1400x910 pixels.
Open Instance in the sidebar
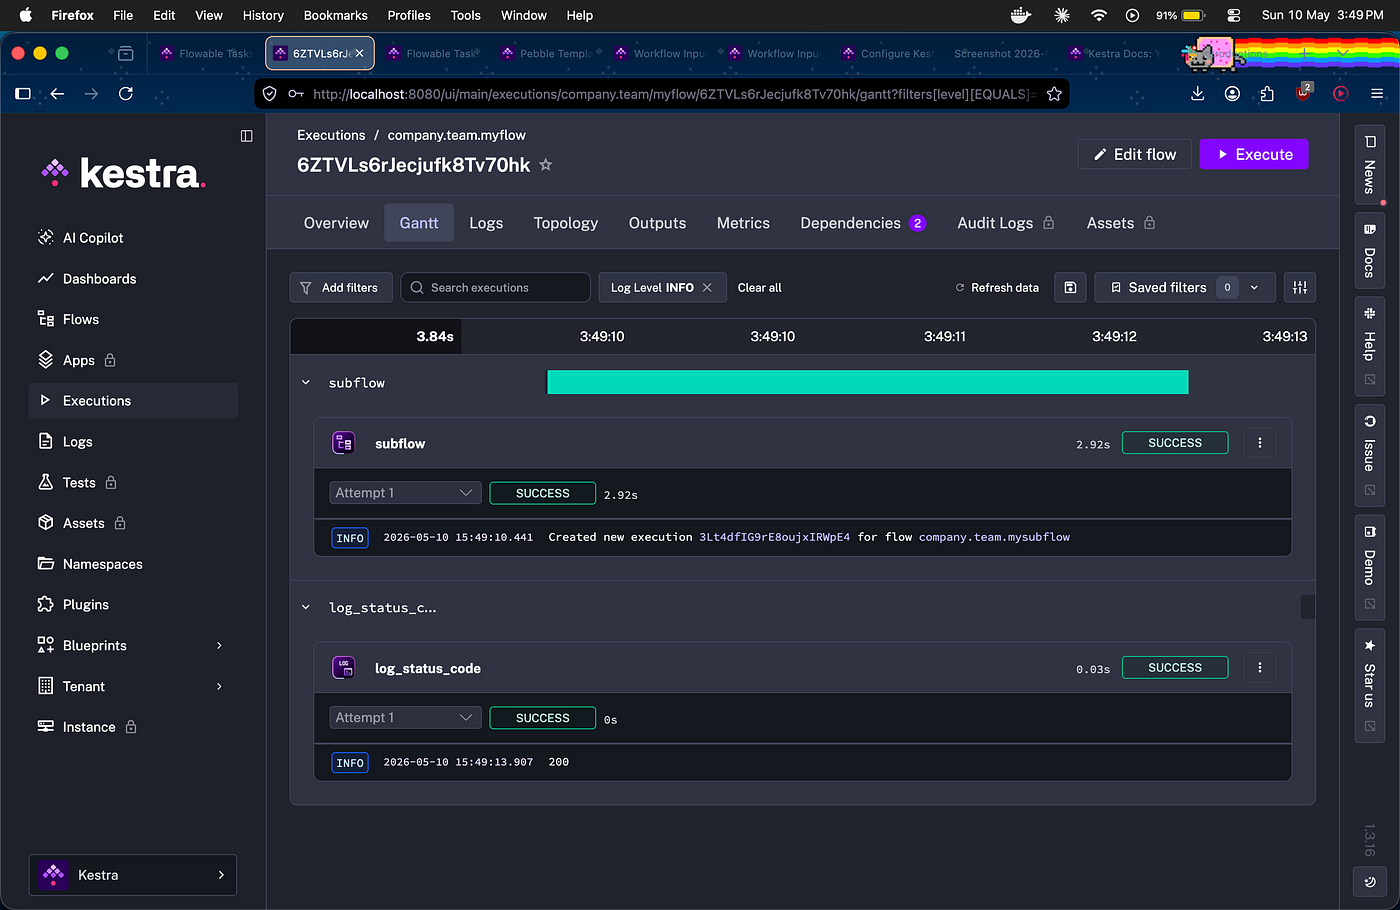tap(89, 727)
